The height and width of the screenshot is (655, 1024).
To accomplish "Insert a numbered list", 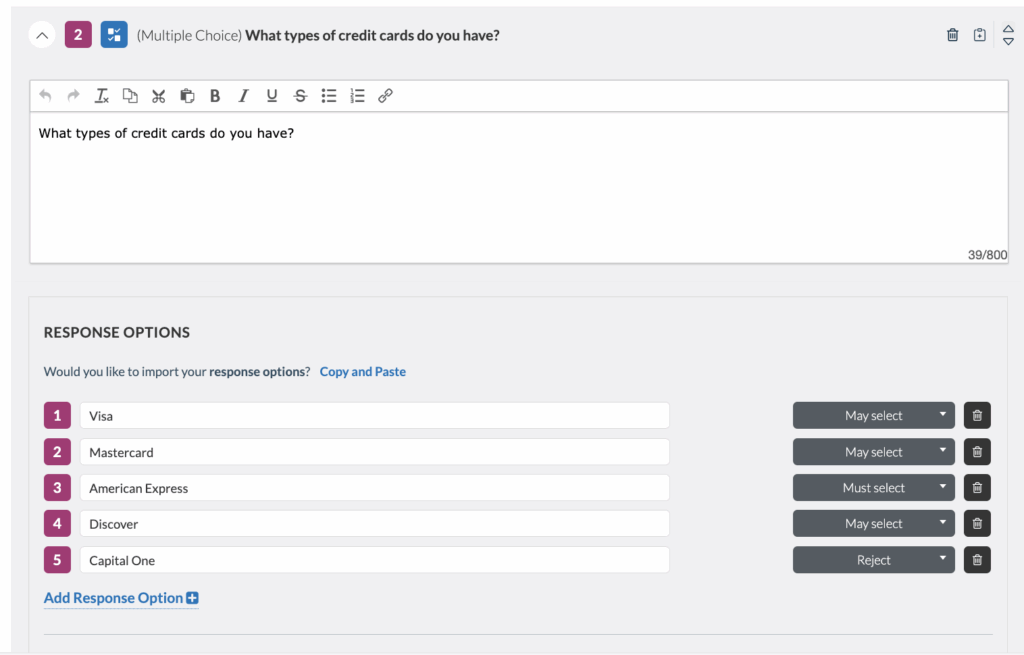I will click(x=357, y=95).
